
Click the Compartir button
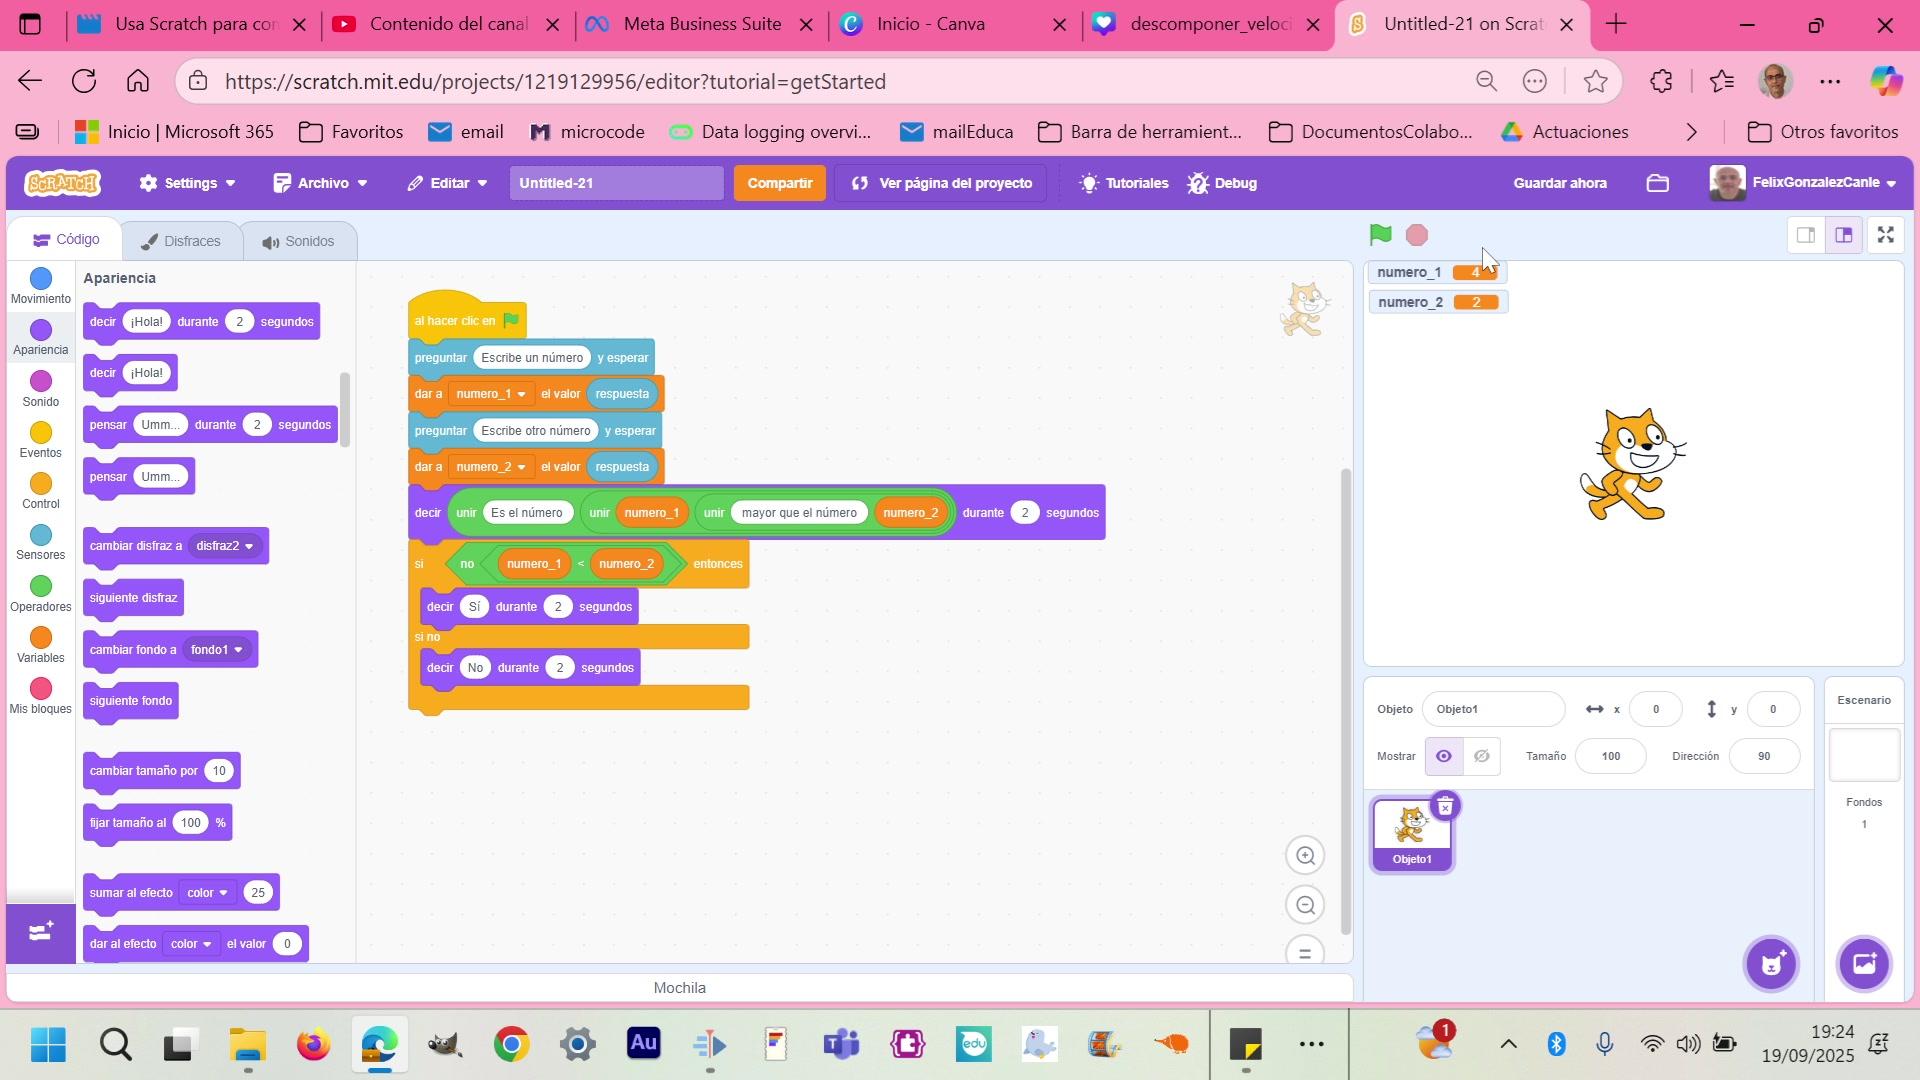click(x=779, y=183)
